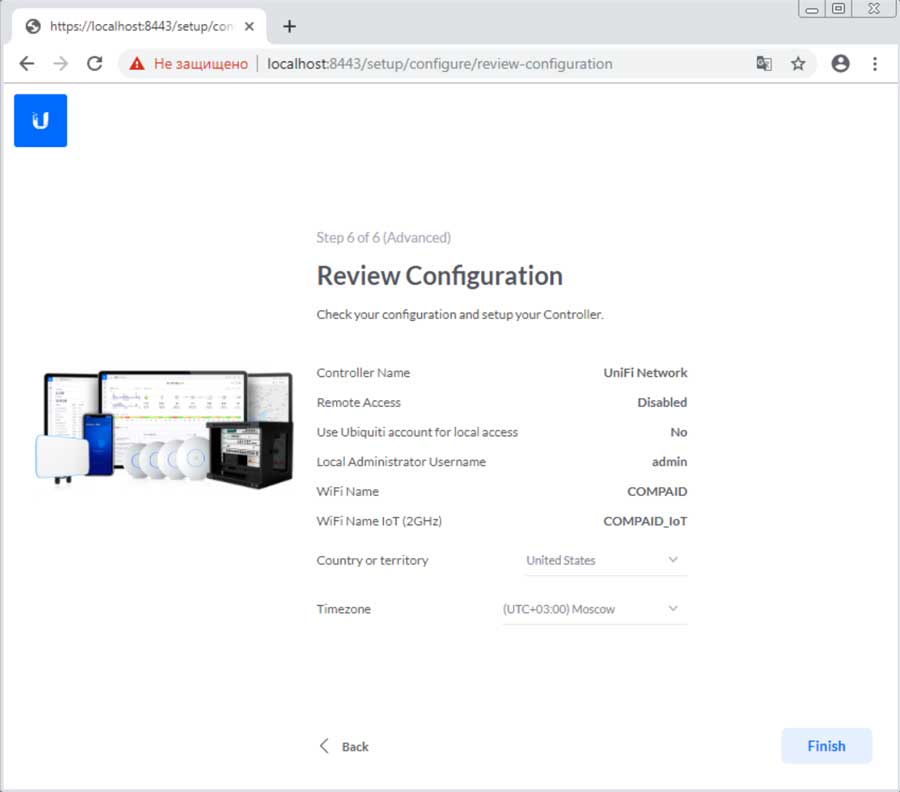This screenshot has width=900, height=792.
Task: Maximize the browser window
Action: [x=839, y=9]
